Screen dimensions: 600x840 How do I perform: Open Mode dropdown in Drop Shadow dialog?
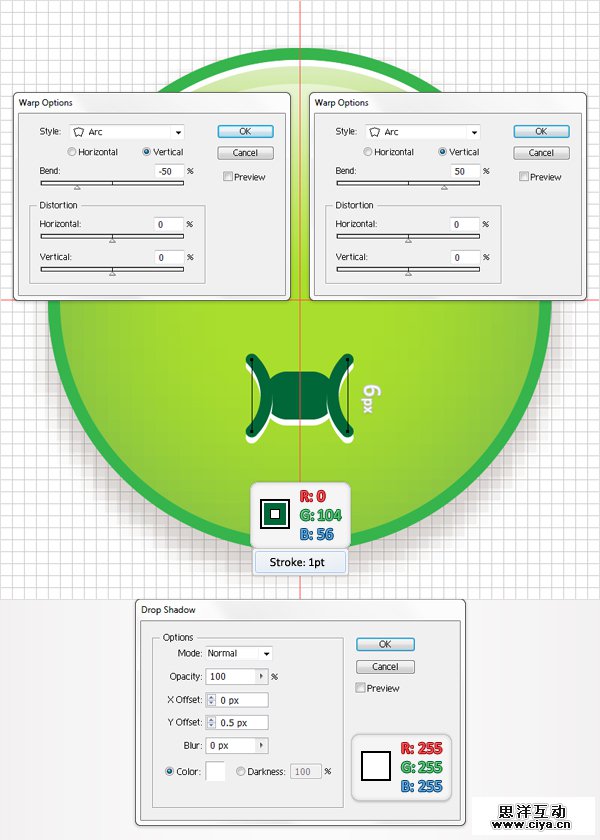point(266,653)
